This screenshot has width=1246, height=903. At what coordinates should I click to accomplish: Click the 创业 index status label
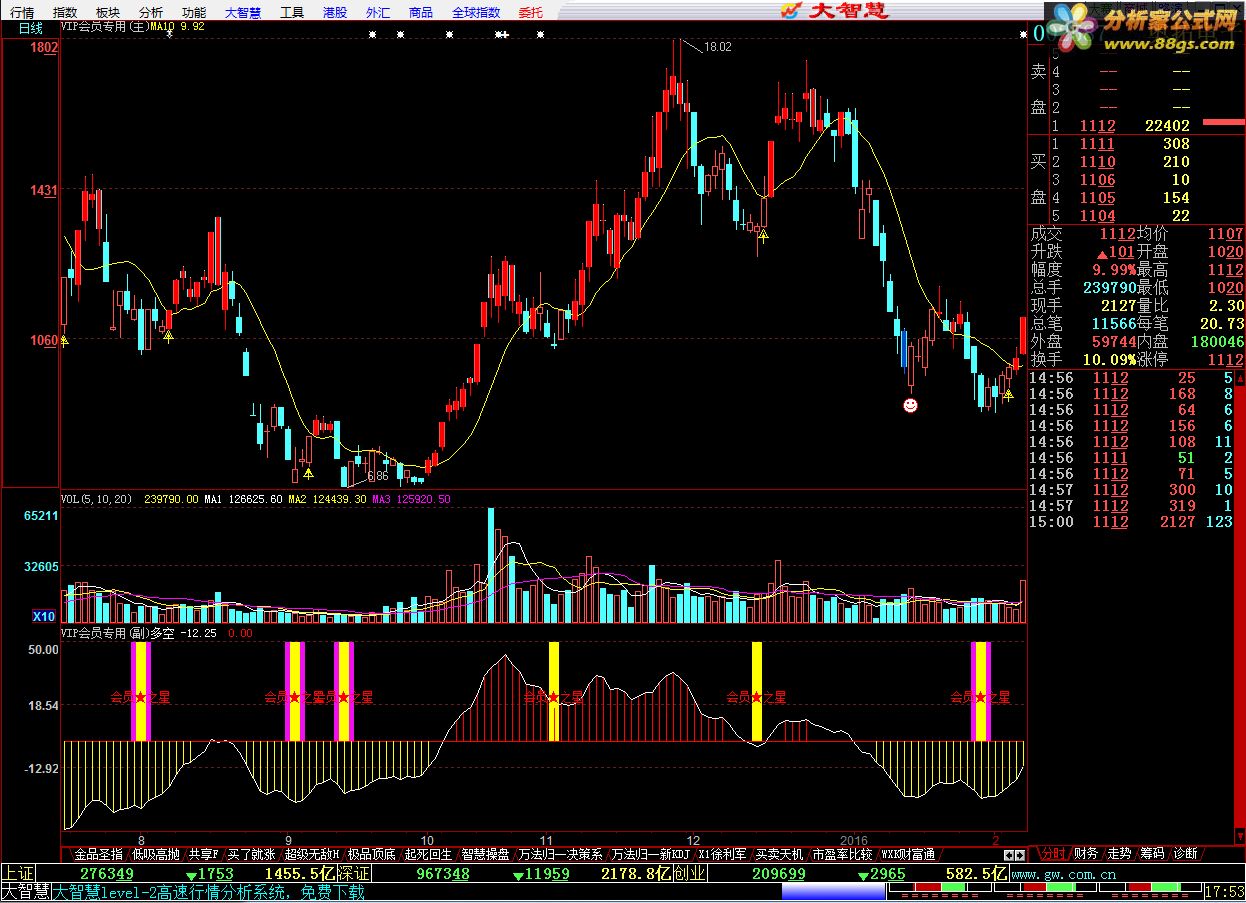pos(690,873)
